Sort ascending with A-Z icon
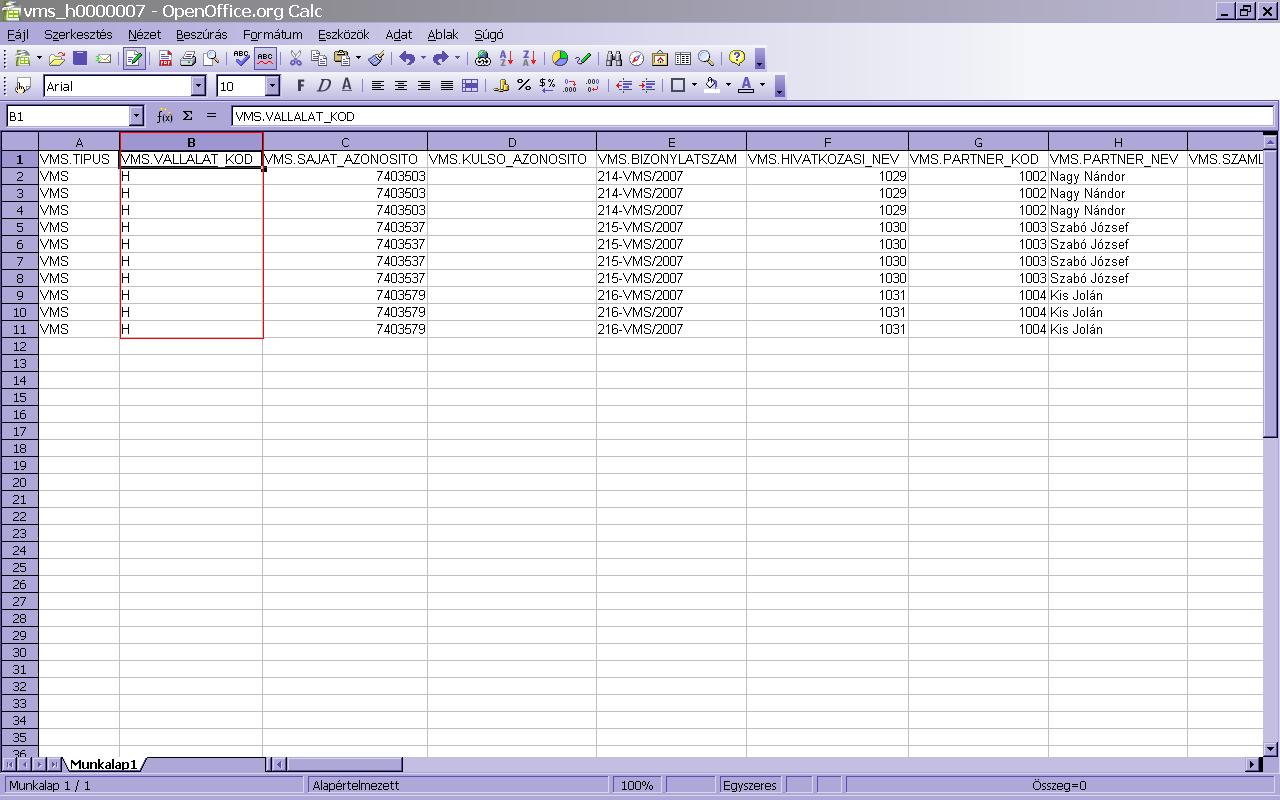The image size is (1280, 800). (x=506, y=59)
